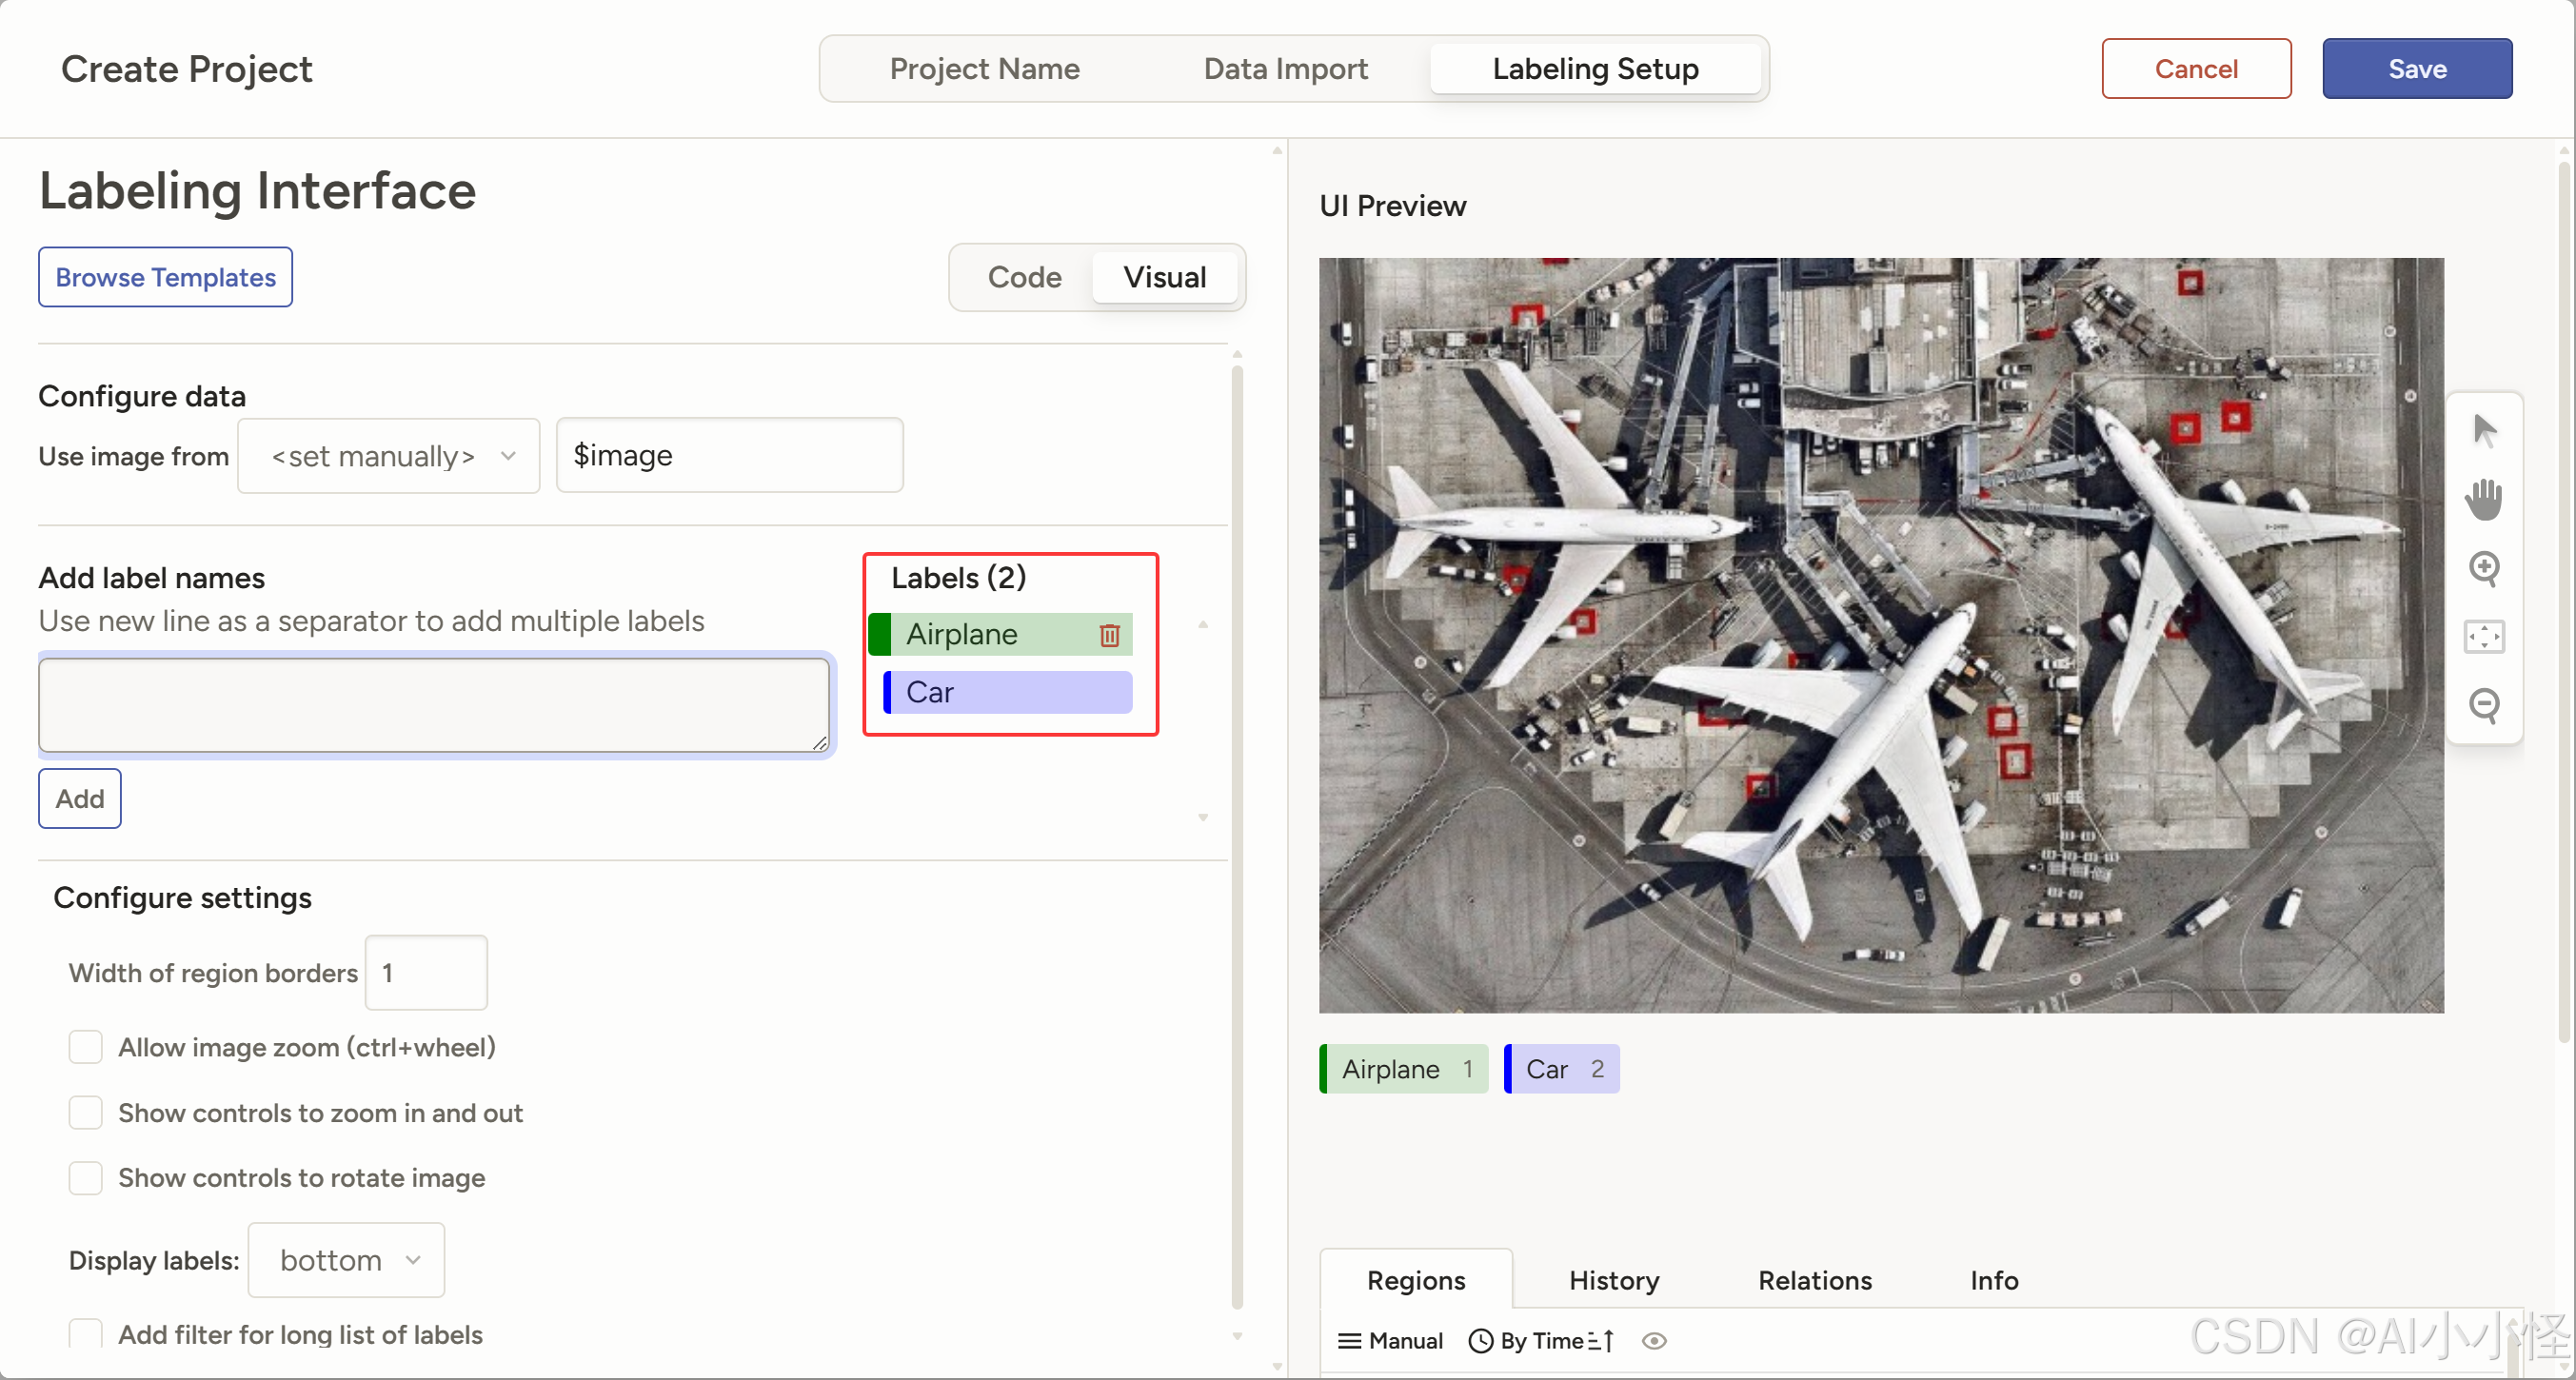Click the fit-to-screen zoom icon

click(x=2484, y=637)
